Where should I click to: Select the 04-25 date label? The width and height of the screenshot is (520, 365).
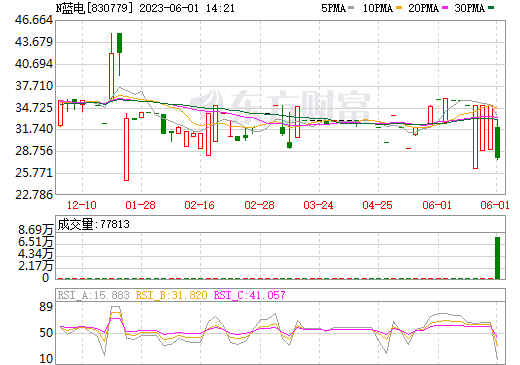click(x=377, y=205)
